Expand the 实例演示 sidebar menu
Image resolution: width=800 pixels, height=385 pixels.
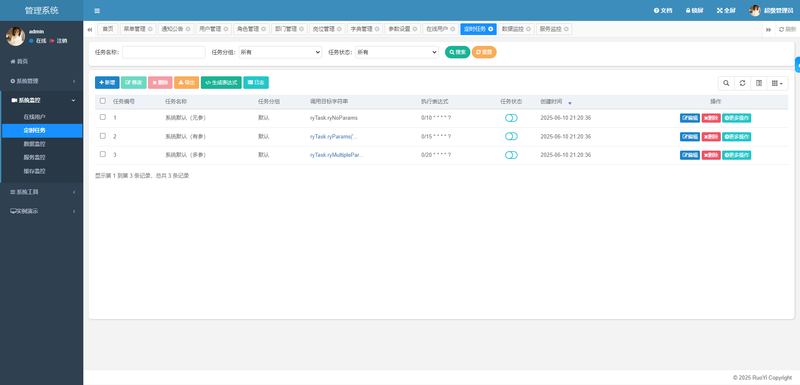pyautogui.click(x=41, y=211)
